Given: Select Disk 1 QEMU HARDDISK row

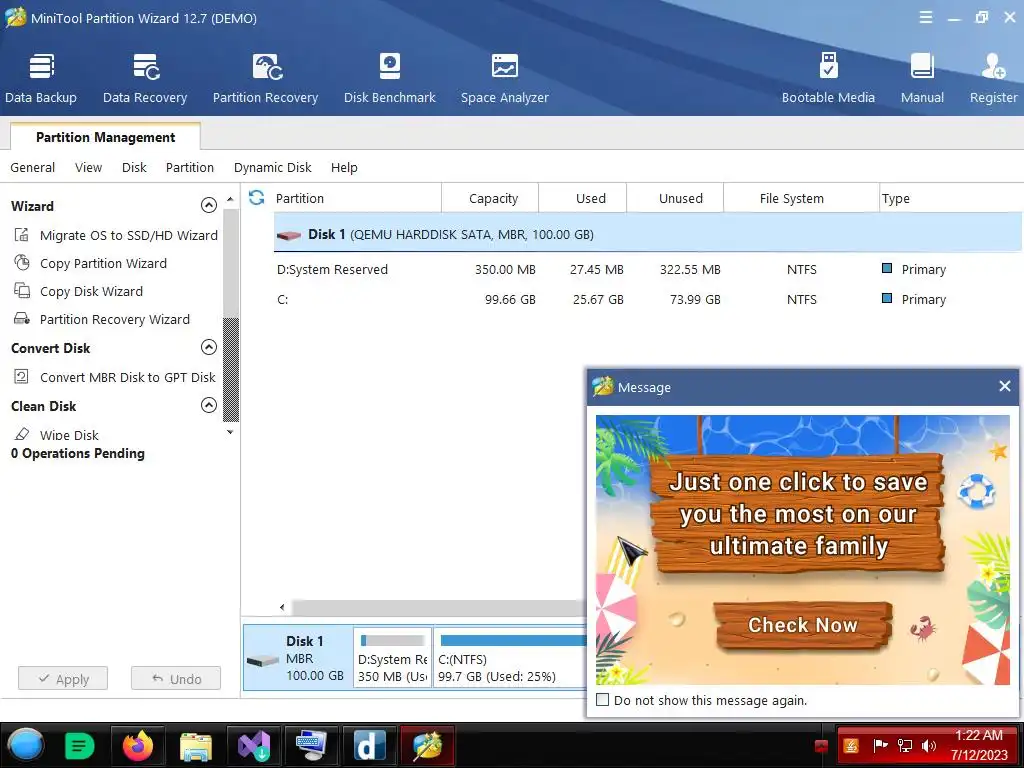Looking at the screenshot, I should pos(648,234).
